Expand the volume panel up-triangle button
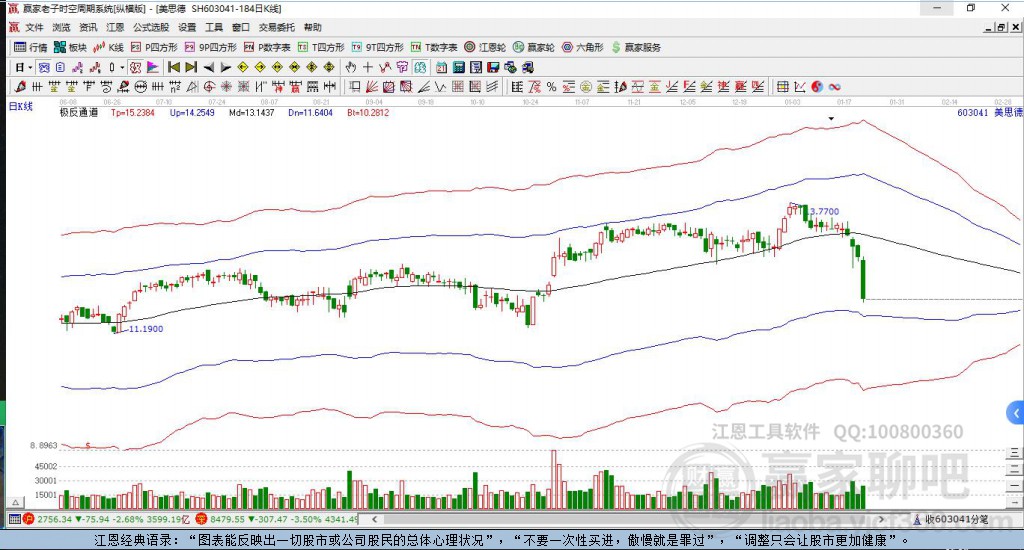The height and width of the screenshot is (550, 1024). click(15, 502)
